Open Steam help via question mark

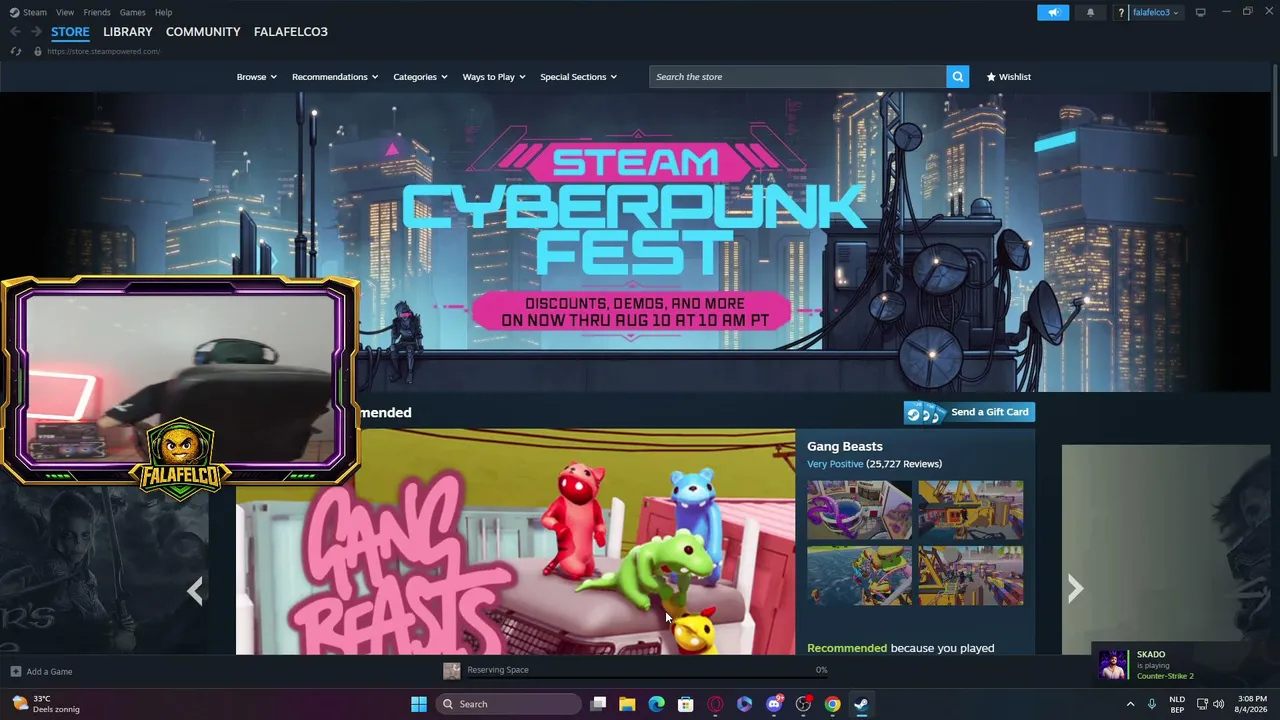click(1121, 12)
